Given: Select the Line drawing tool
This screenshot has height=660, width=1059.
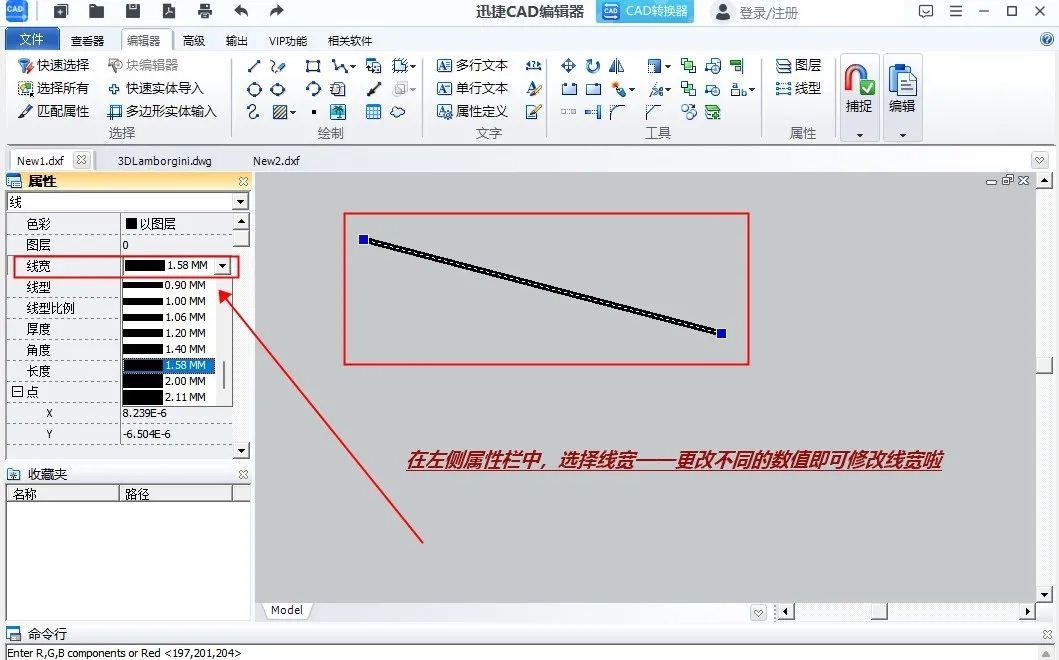Looking at the screenshot, I should [x=253, y=65].
